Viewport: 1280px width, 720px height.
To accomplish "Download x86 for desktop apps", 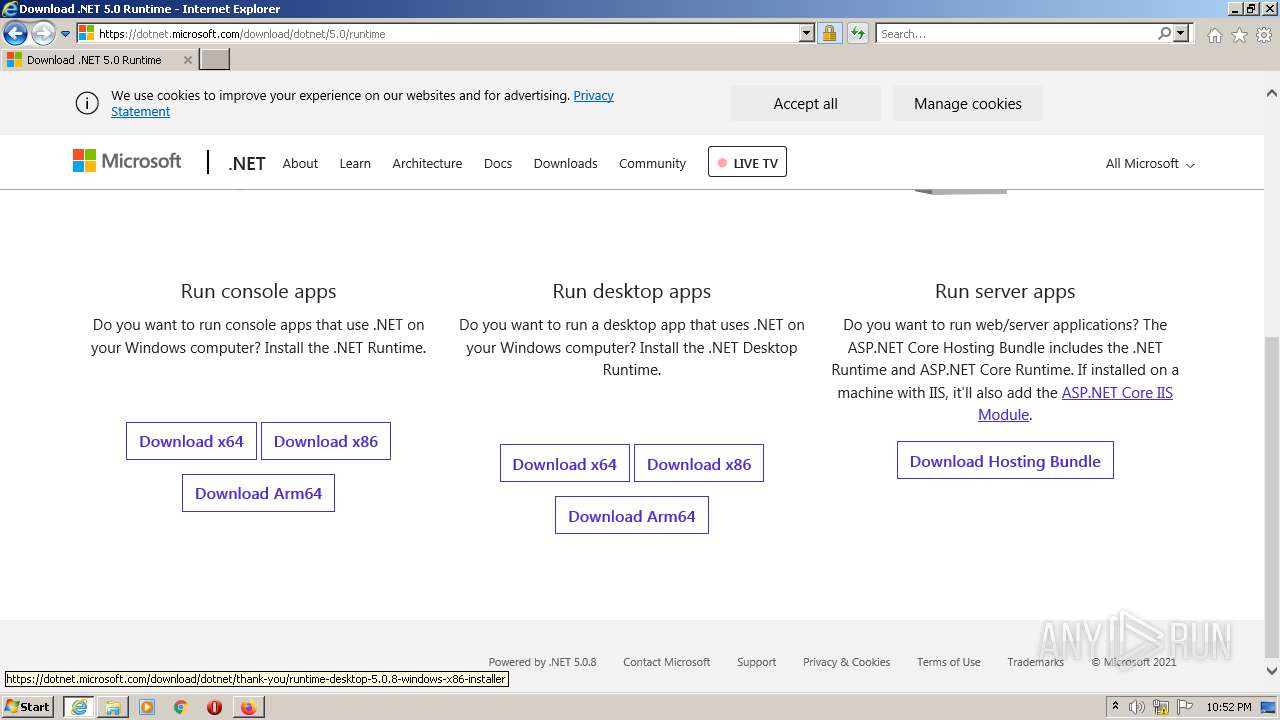I will tap(699, 464).
